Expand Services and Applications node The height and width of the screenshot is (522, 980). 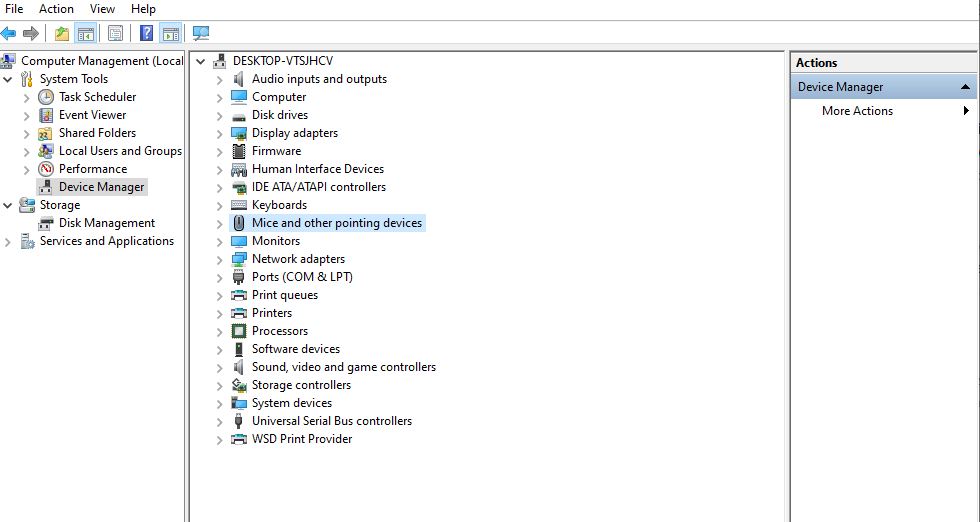click(8, 242)
